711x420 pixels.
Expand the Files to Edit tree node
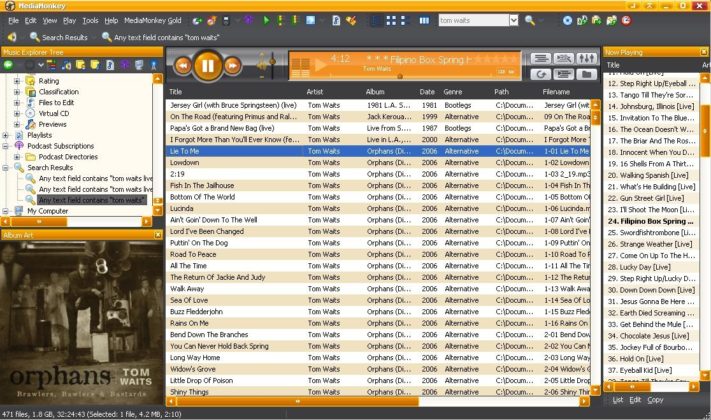click(17, 103)
